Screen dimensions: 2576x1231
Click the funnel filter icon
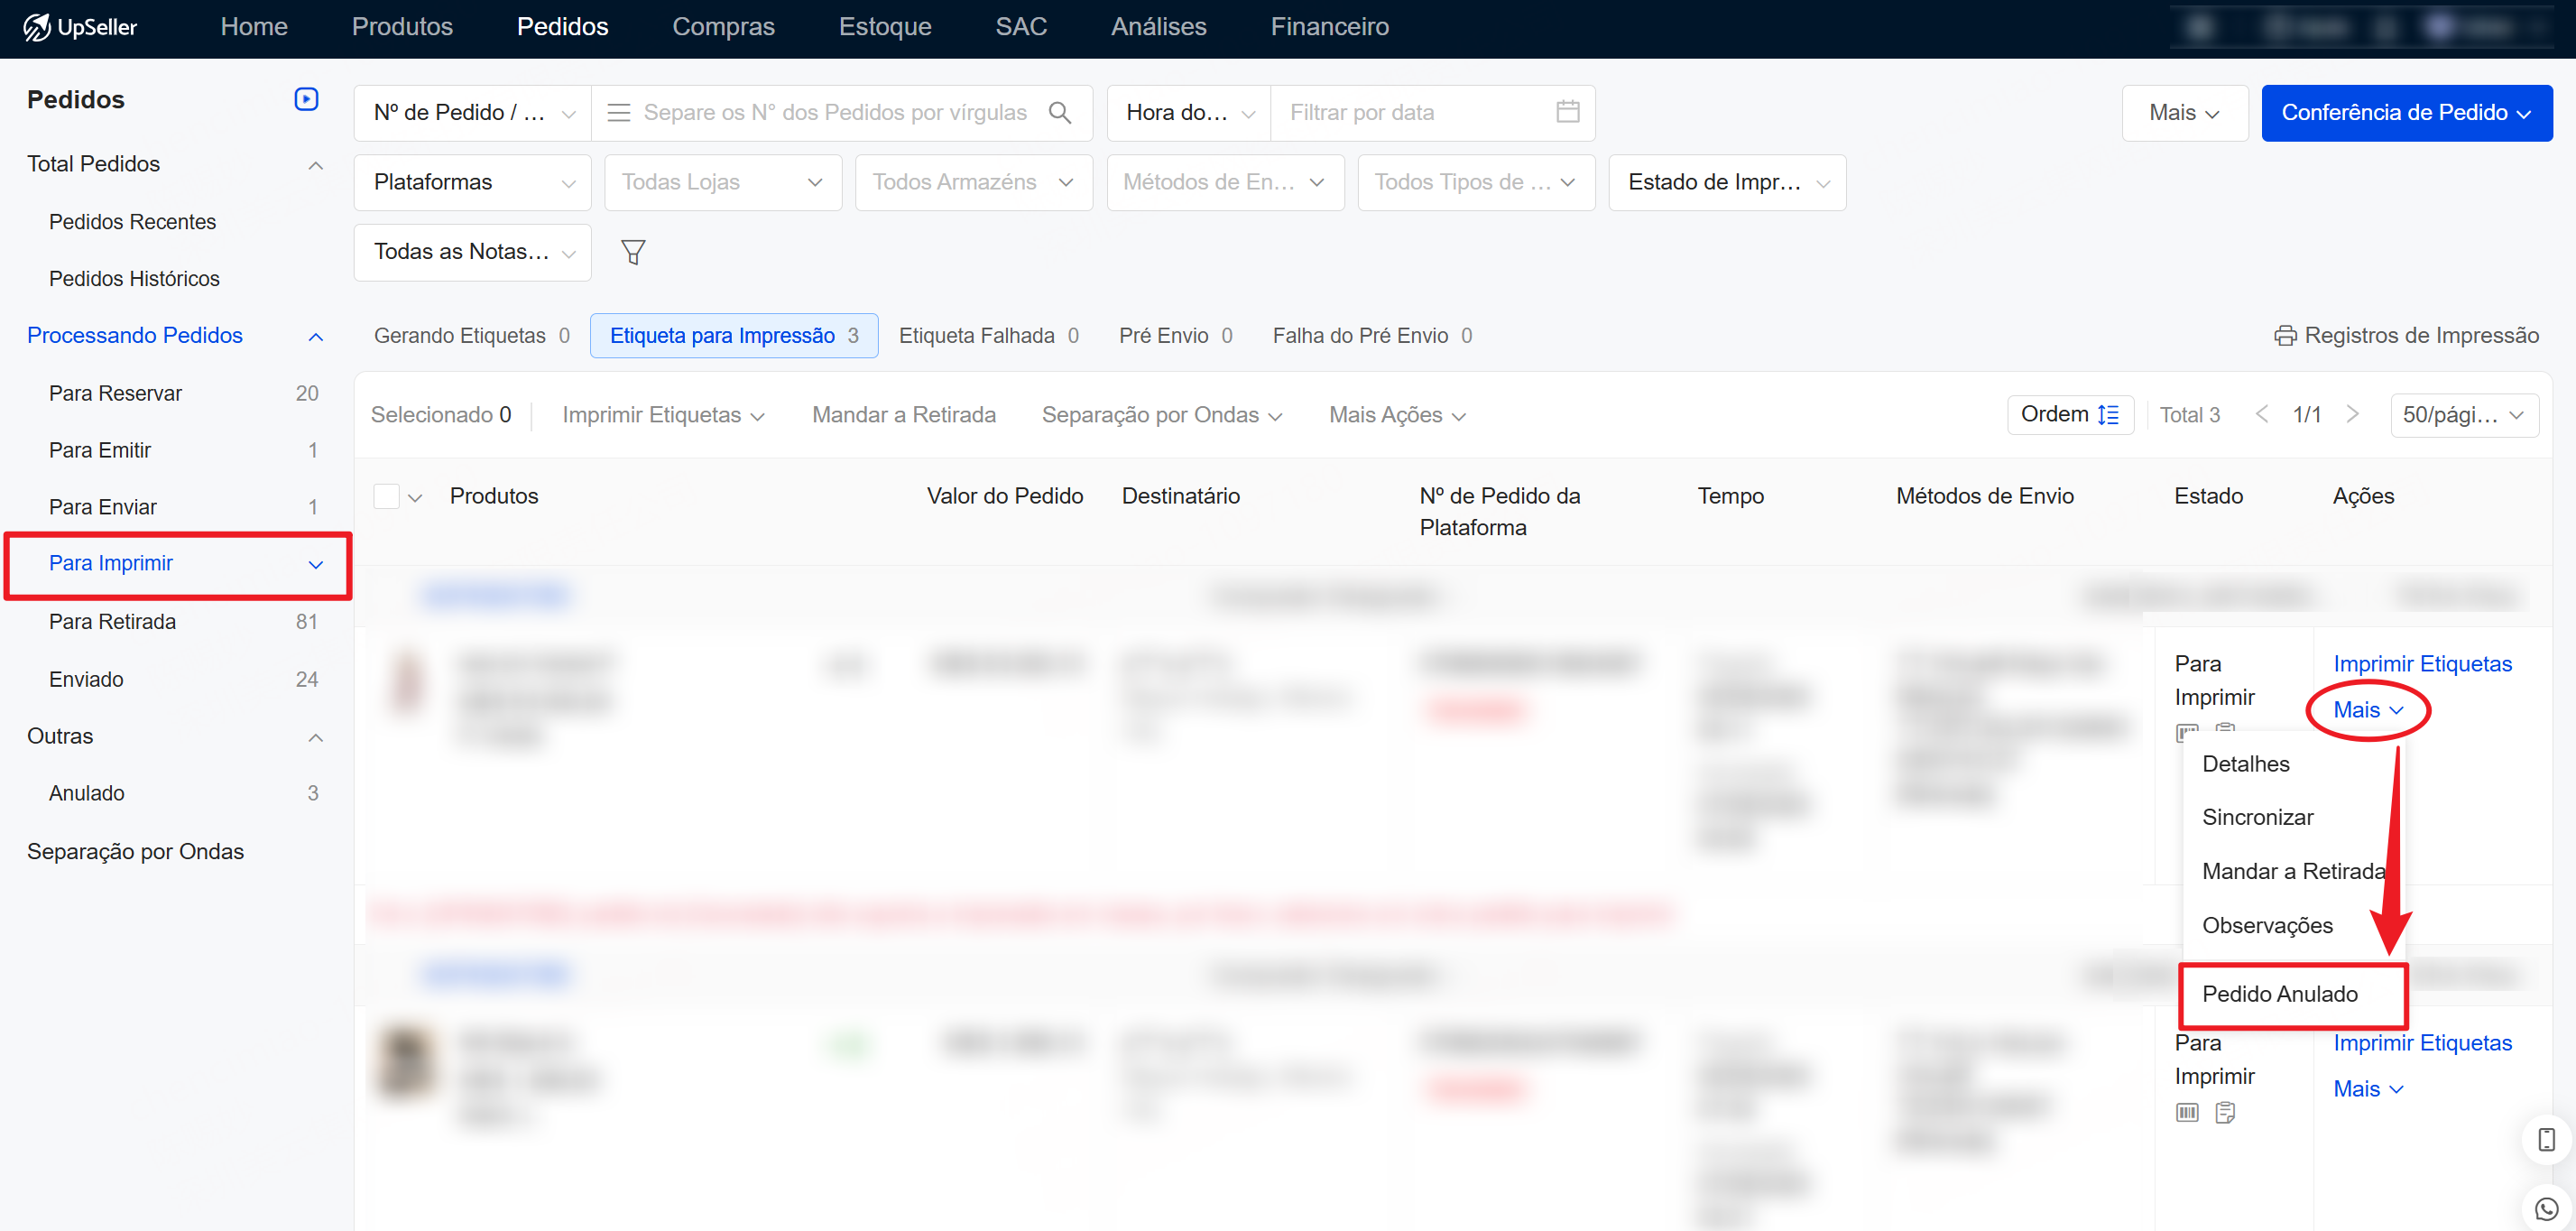632,252
